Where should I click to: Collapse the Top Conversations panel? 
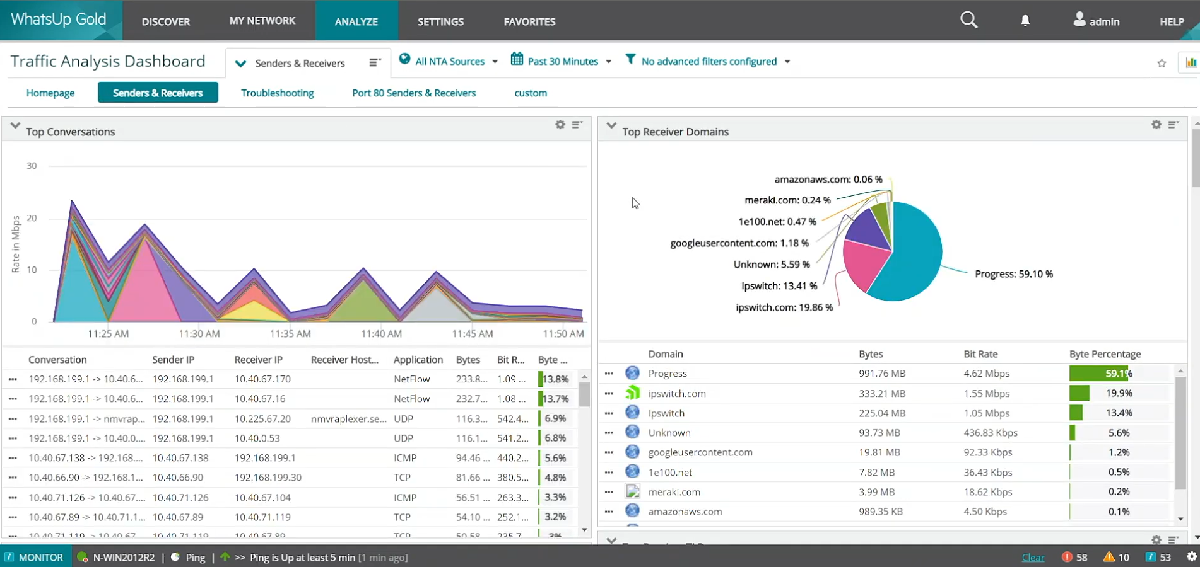tap(15, 127)
